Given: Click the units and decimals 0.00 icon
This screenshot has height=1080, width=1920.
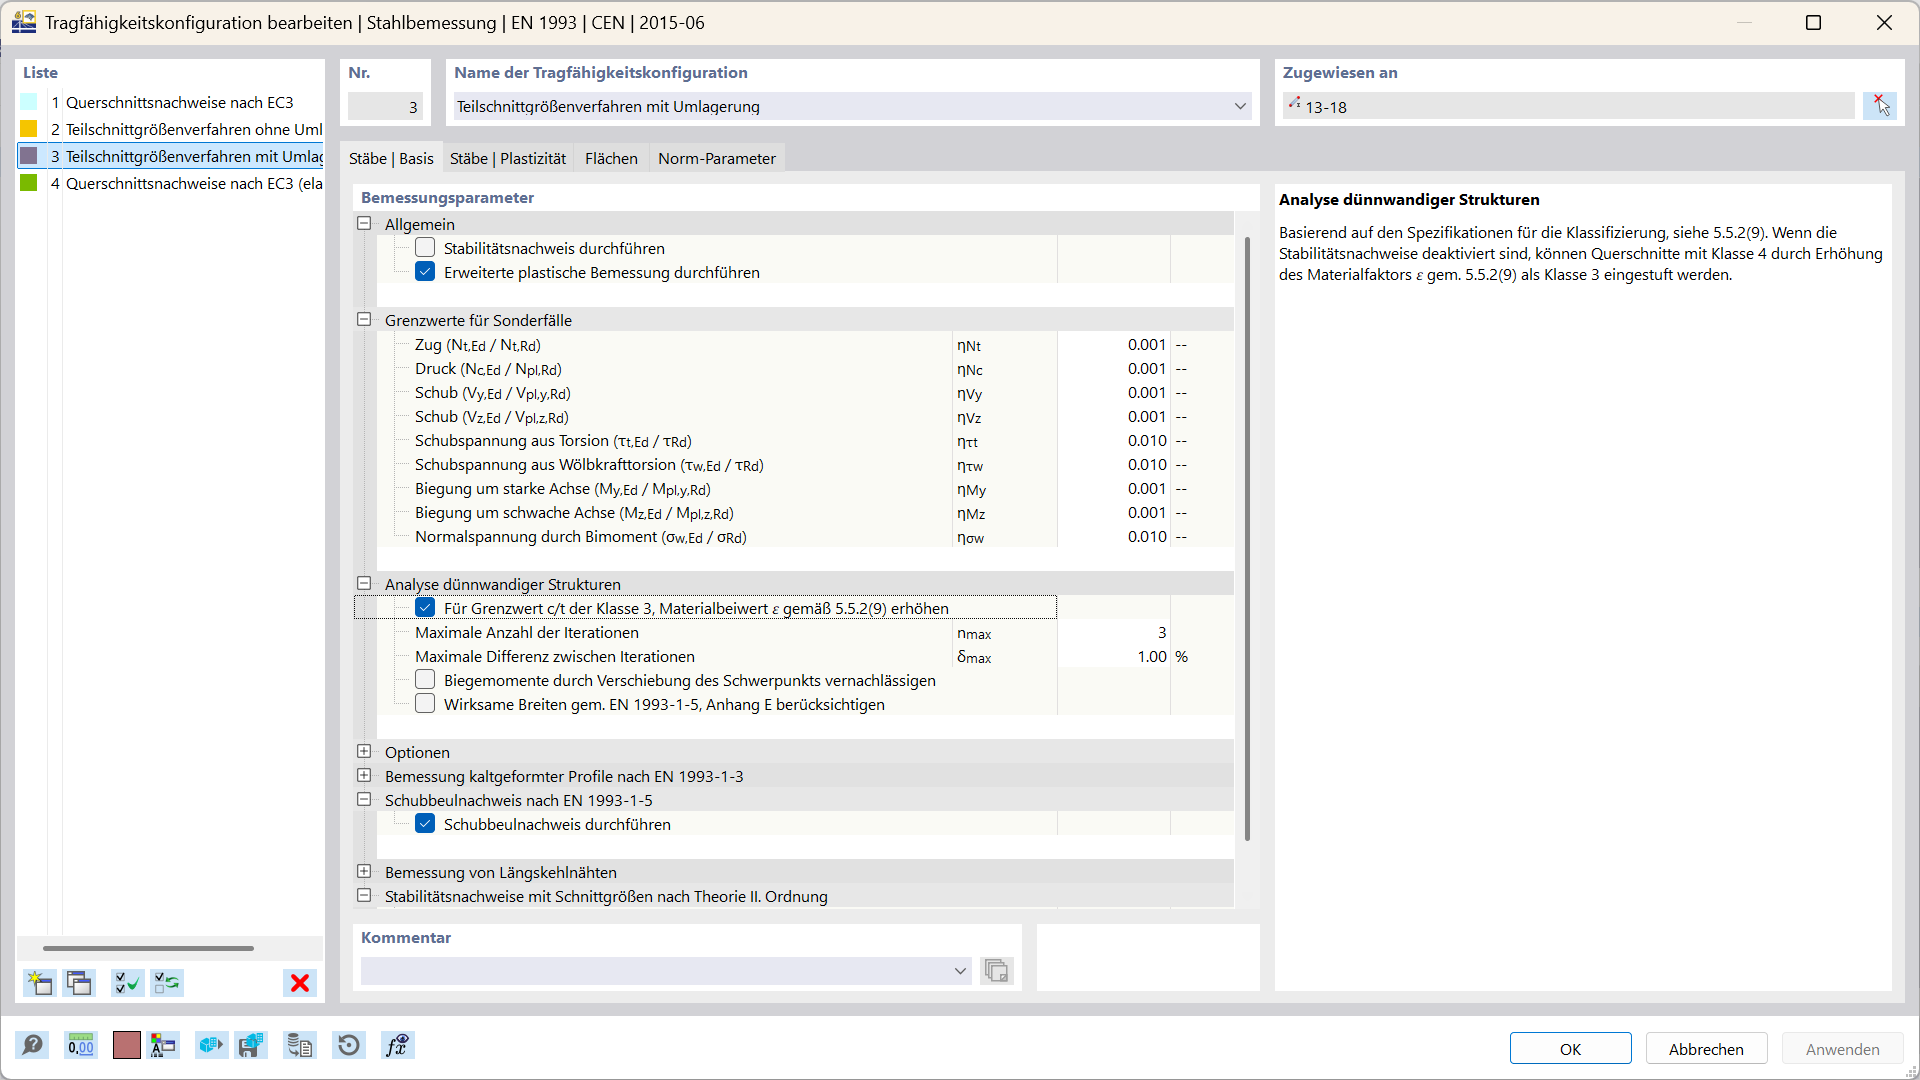Looking at the screenshot, I should coord(81,1046).
